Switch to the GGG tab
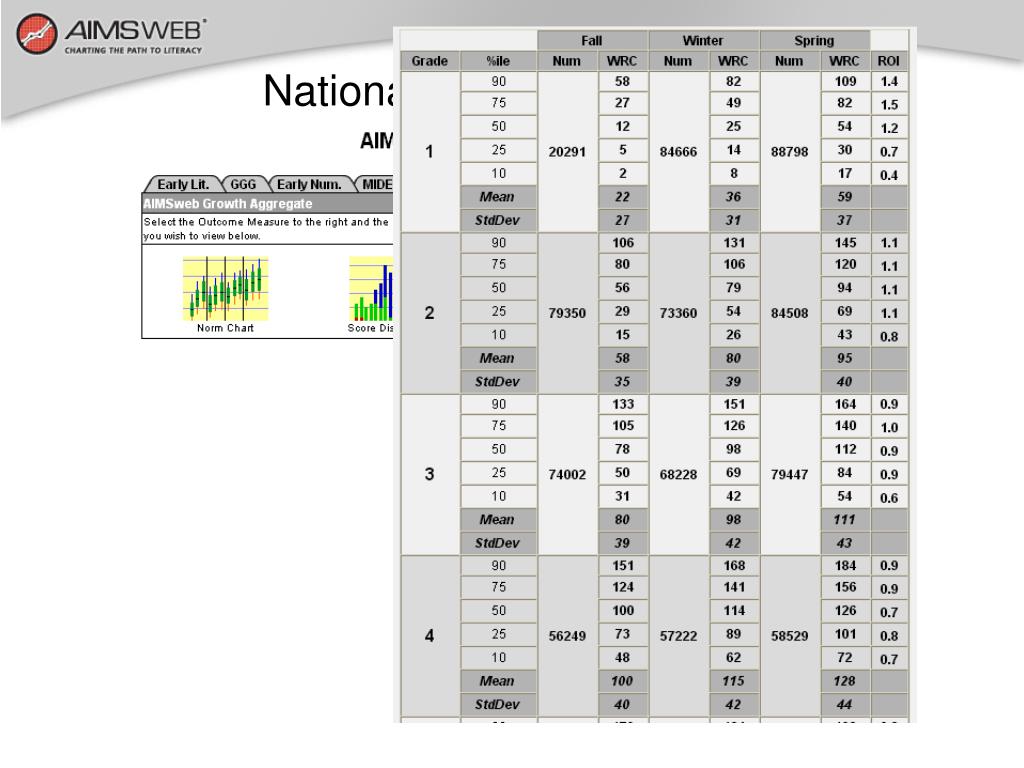 (x=243, y=184)
